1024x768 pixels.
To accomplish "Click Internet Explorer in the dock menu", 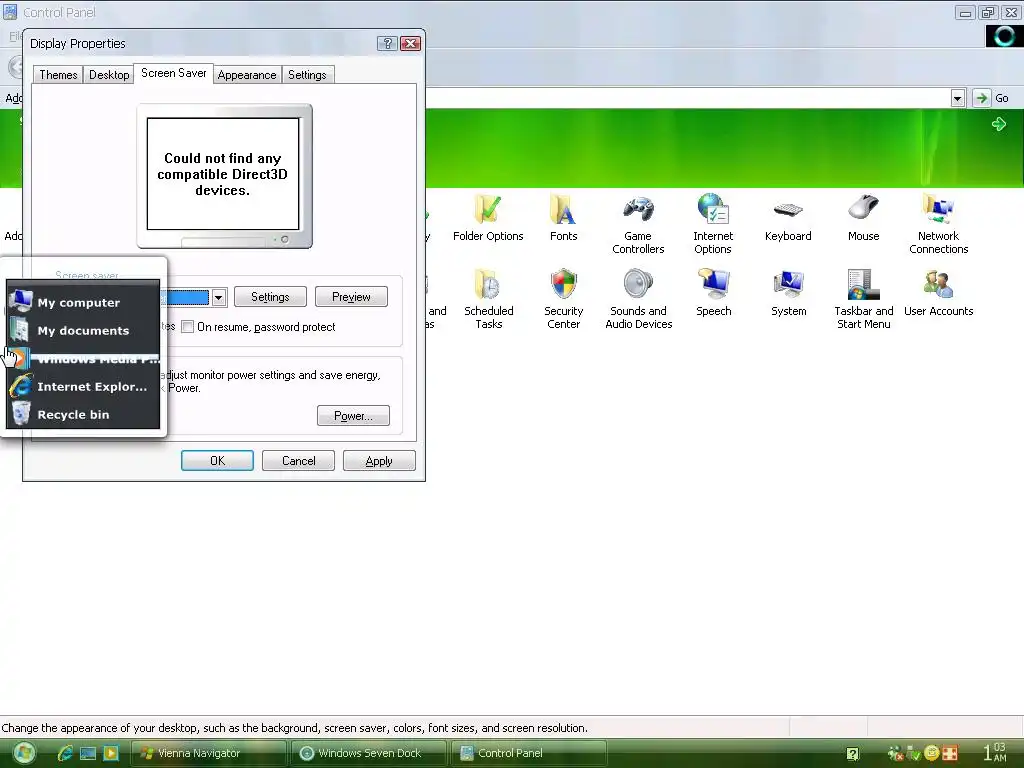I will click(x=83, y=387).
